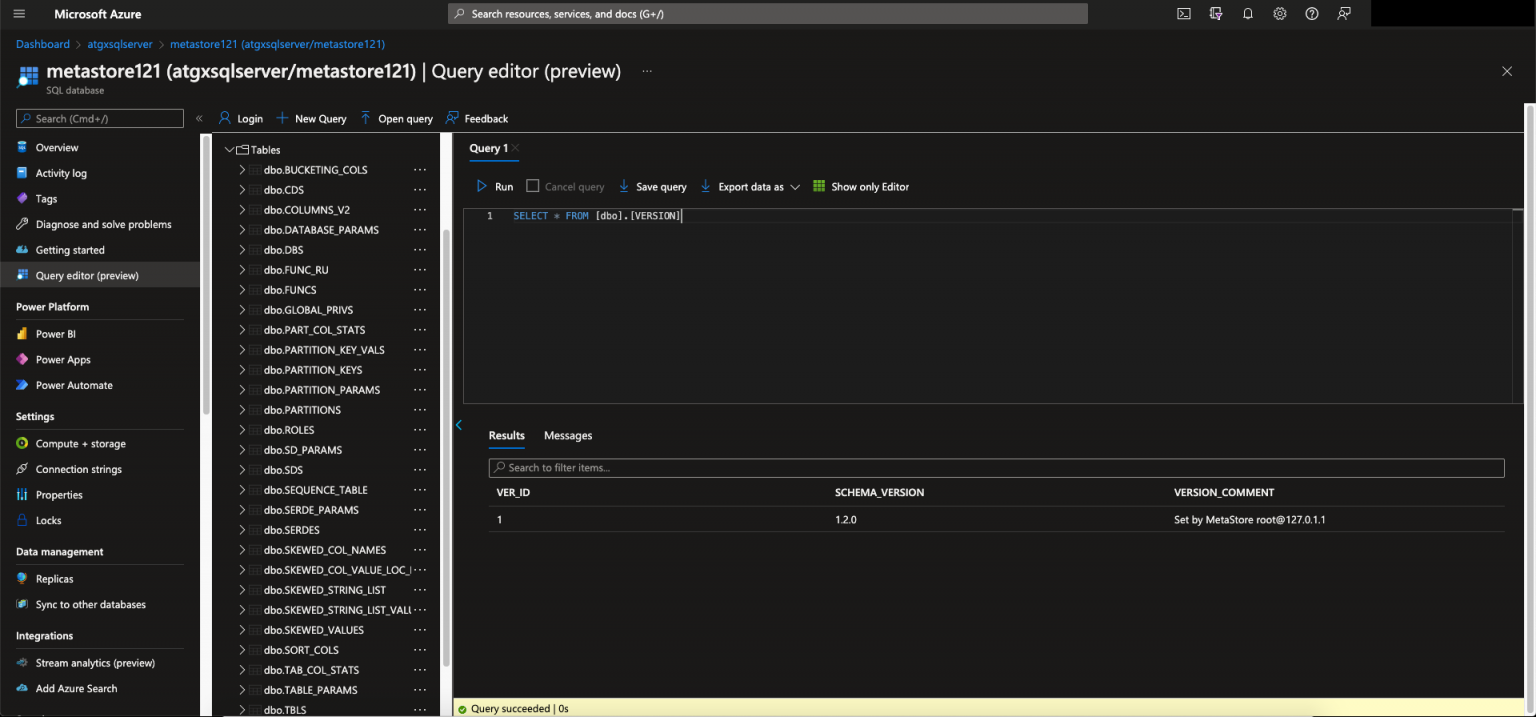This screenshot has height=717, width=1536.
Task: Check the dbo.BUCKETING_COLS checkbox
Action: 253,169
